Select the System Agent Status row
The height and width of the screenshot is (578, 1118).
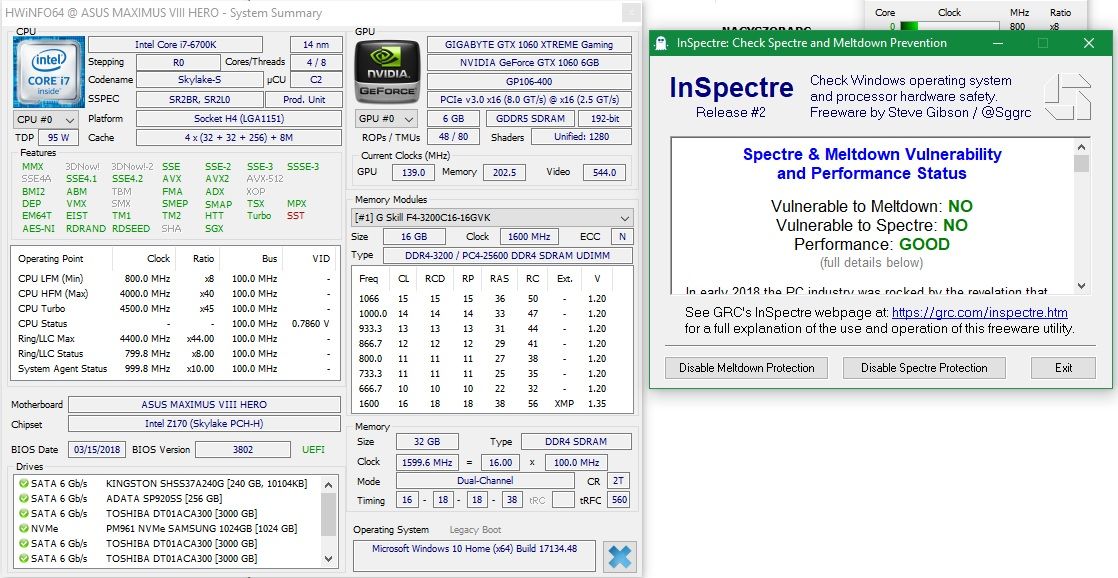(x=175, y=368)
